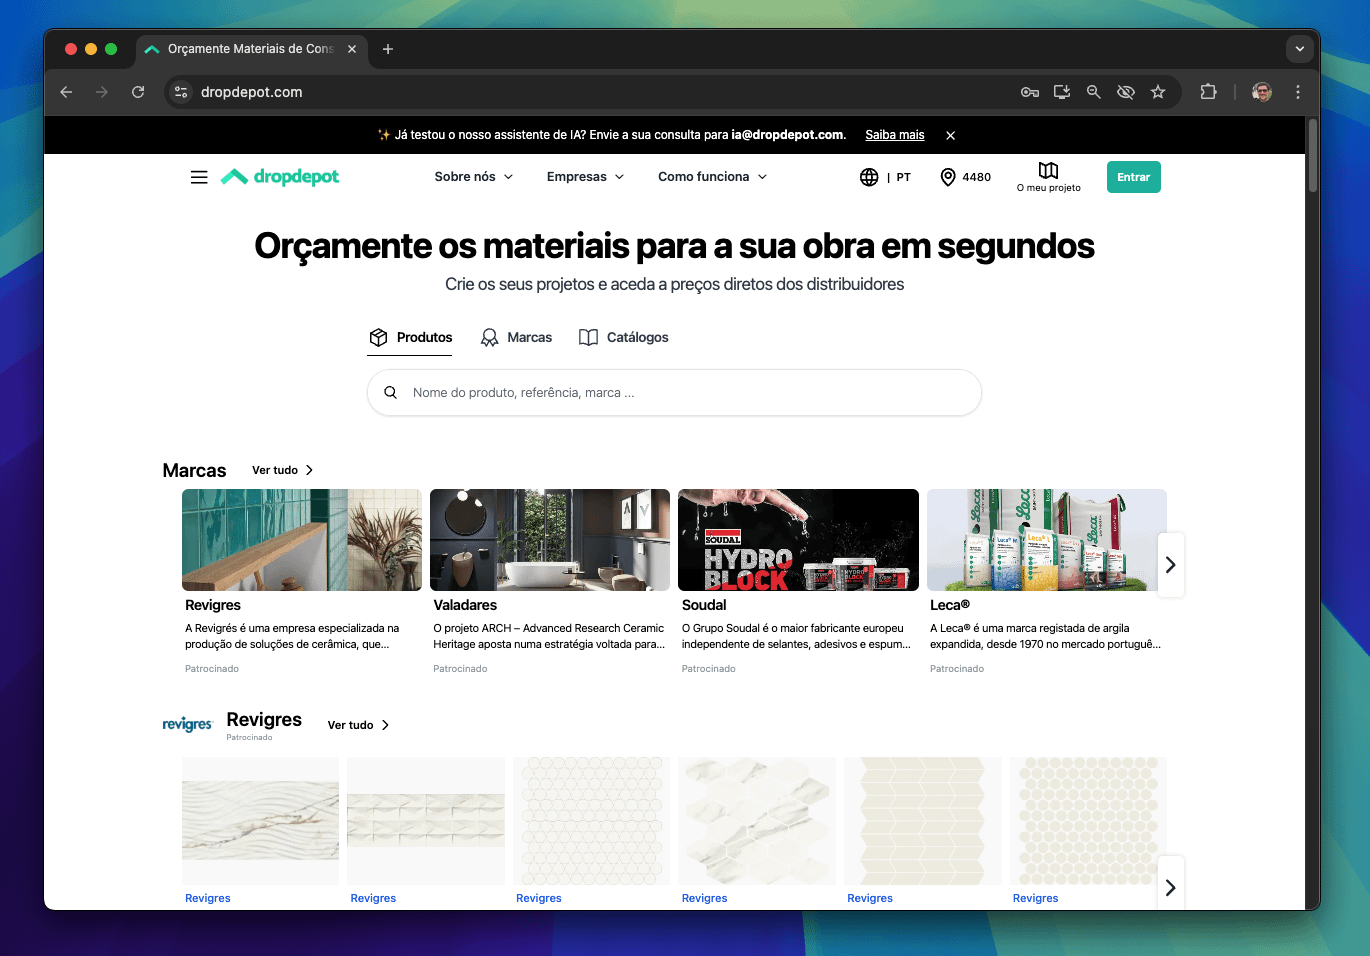The width and height of the screenshot is (1370, 956).
Task: Focus the product search input field
Action: [x=674, y=393]
